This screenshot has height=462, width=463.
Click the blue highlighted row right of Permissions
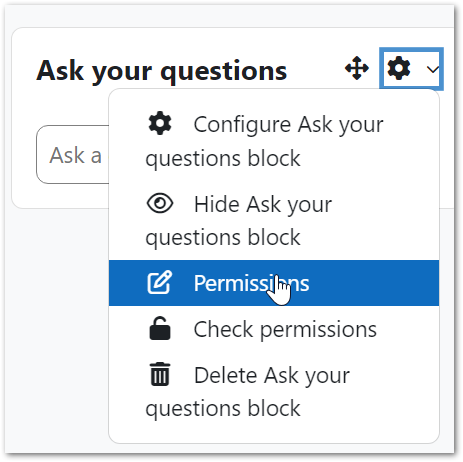coord(373,283)
